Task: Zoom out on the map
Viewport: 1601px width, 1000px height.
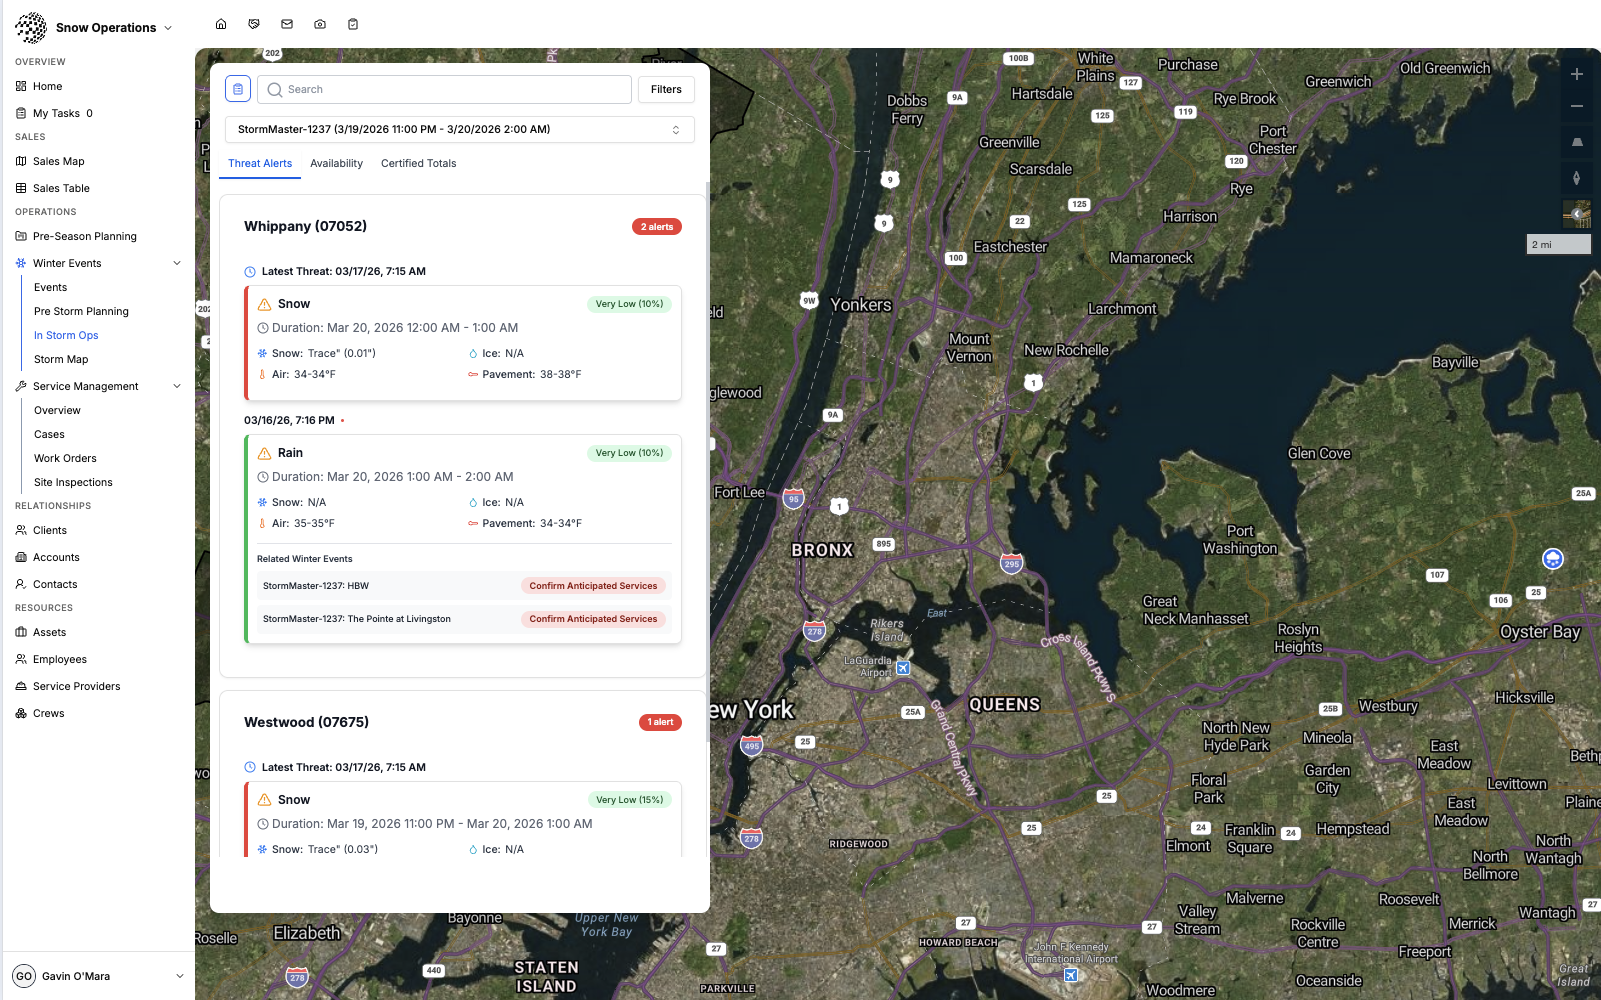Action: click(x=1576, y=106)
